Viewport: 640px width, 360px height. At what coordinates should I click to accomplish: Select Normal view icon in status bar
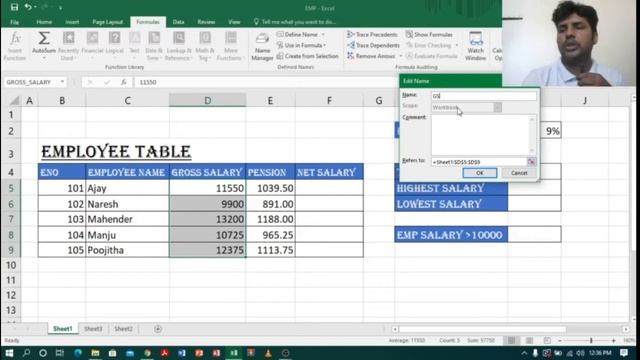click(511, 340)
